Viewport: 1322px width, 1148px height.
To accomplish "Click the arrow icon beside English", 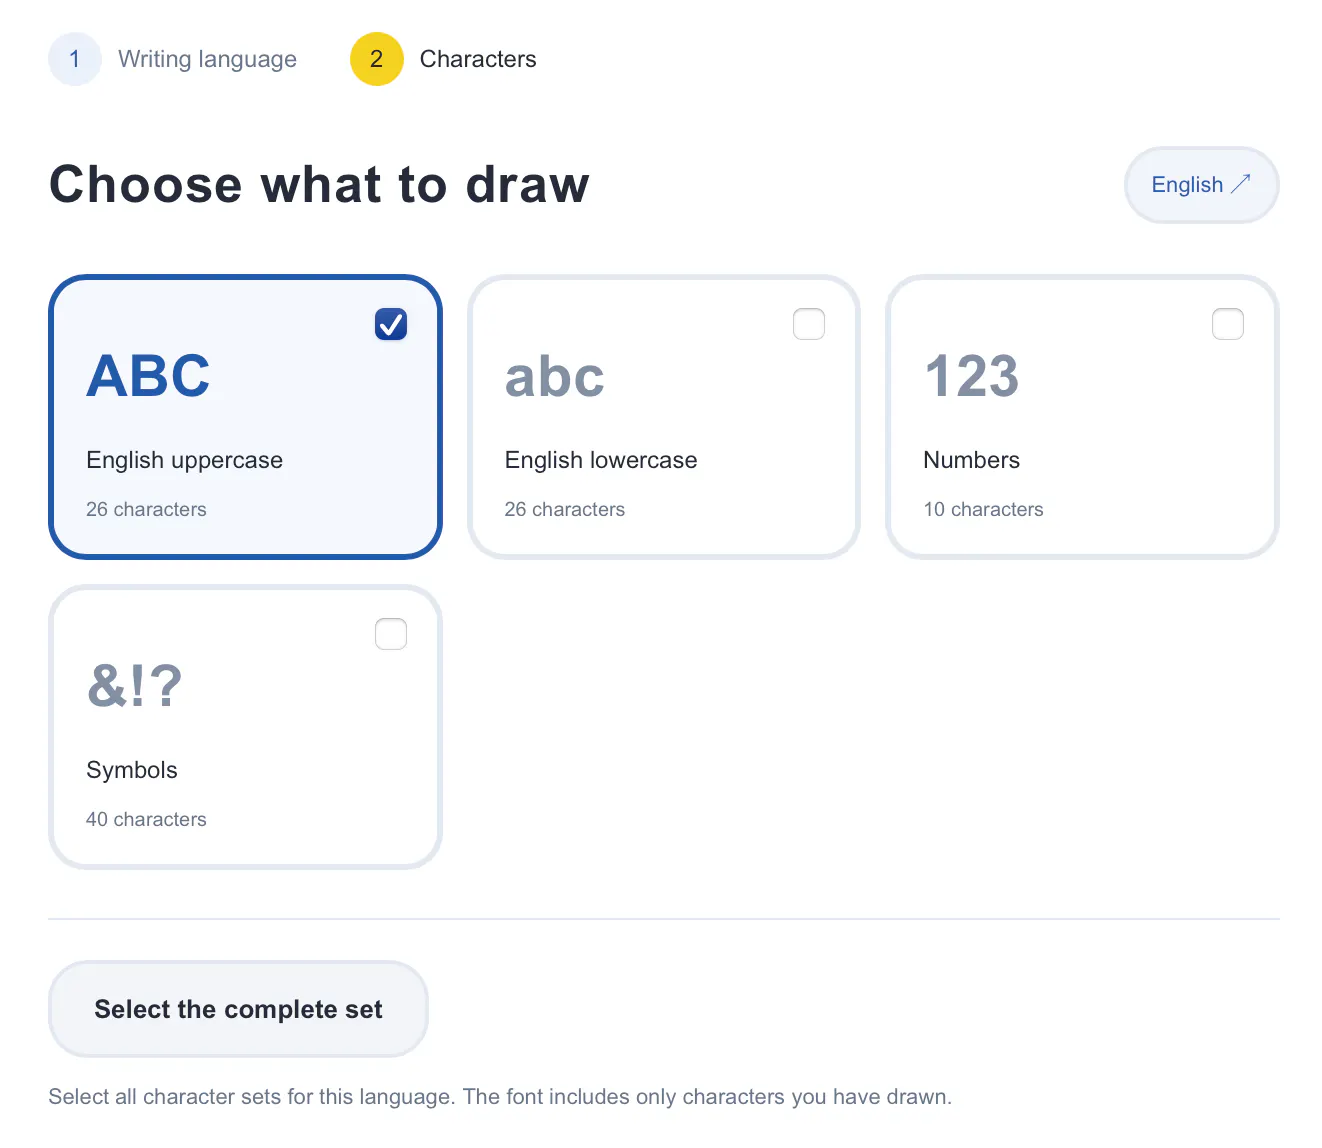I will pos(1240,184).
